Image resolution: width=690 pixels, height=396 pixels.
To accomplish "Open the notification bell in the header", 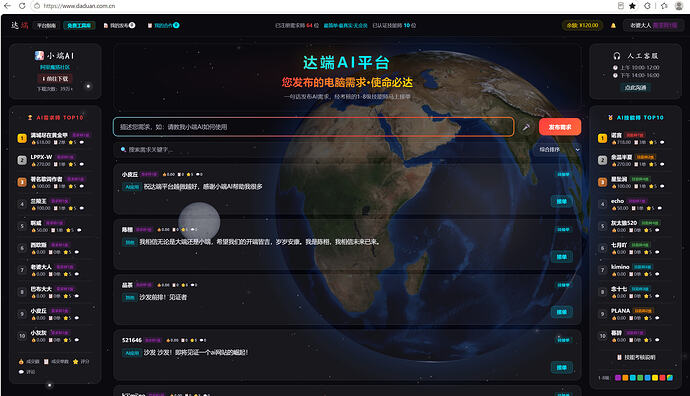I will tap(613, 26).
